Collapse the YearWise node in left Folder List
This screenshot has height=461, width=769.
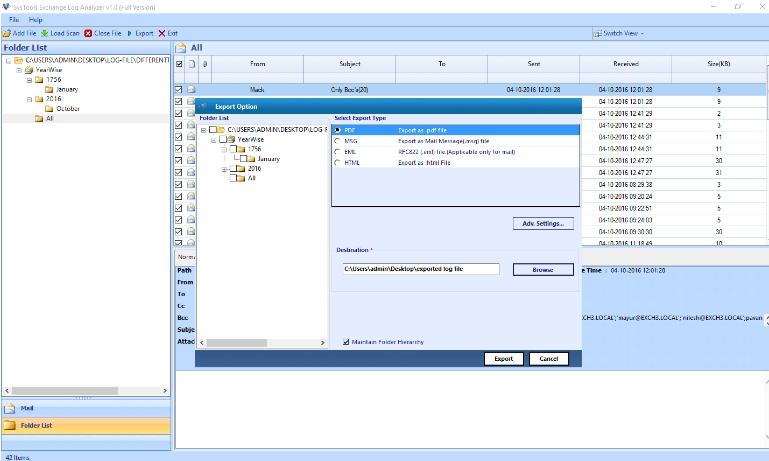coord(19,70)
